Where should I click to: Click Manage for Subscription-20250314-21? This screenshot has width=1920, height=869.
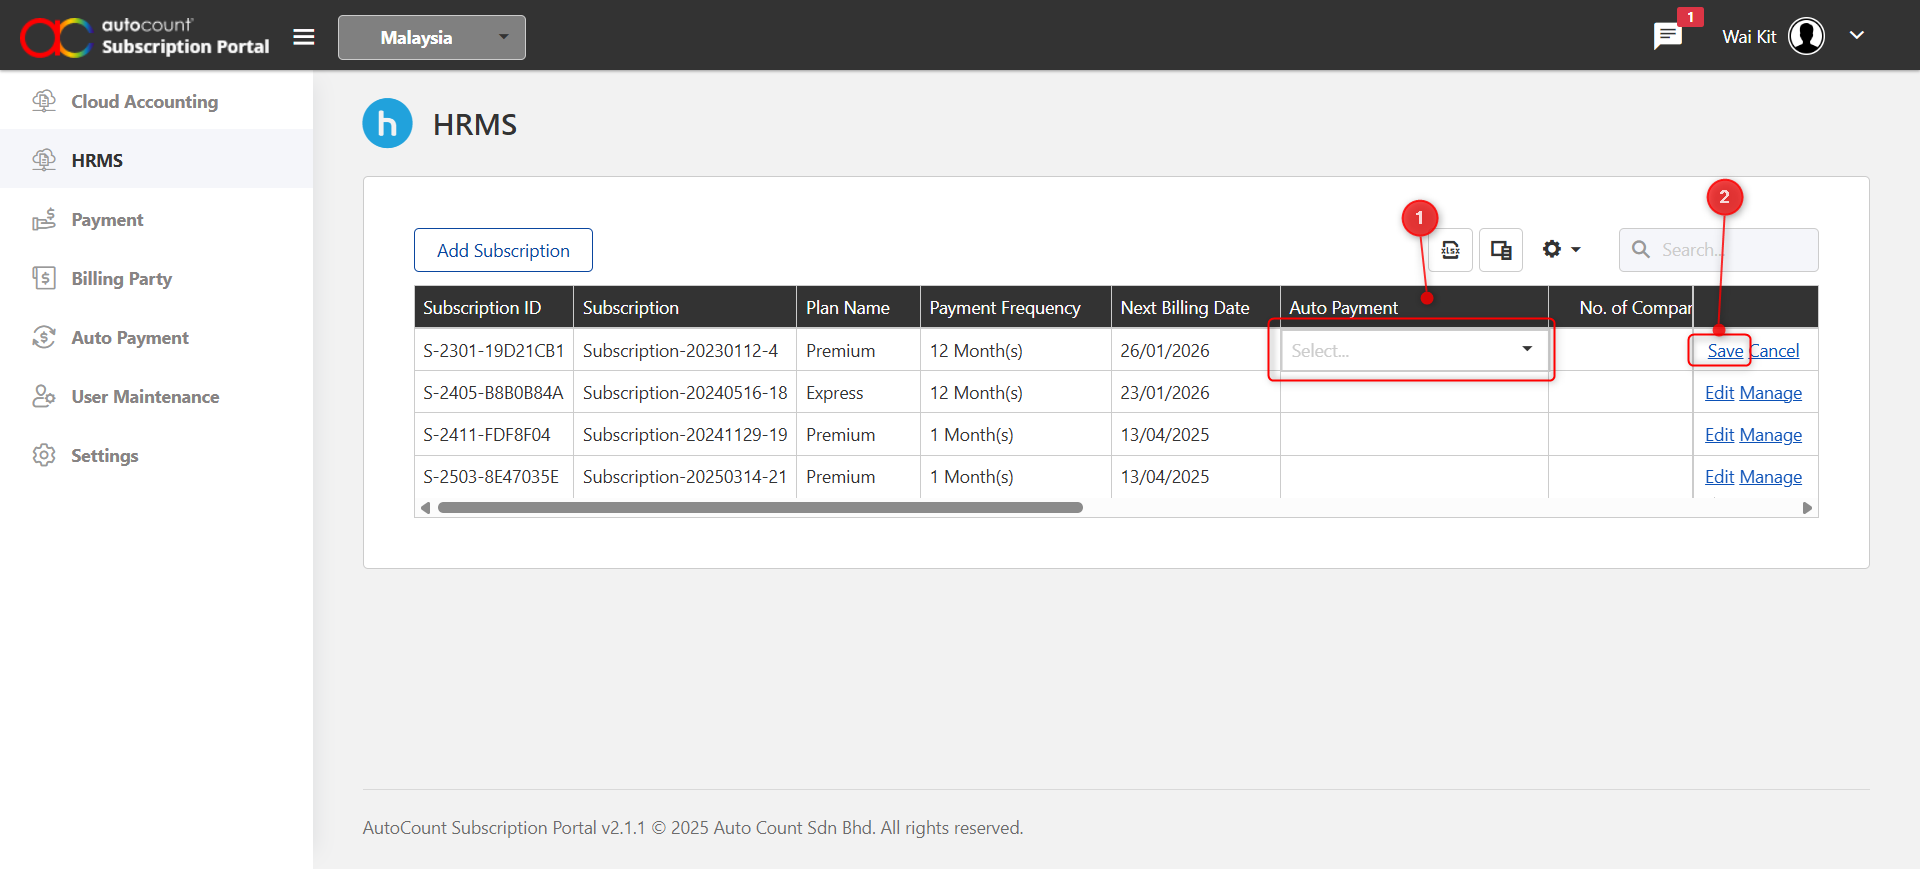pyautogui.click(x=1771, y=477)
